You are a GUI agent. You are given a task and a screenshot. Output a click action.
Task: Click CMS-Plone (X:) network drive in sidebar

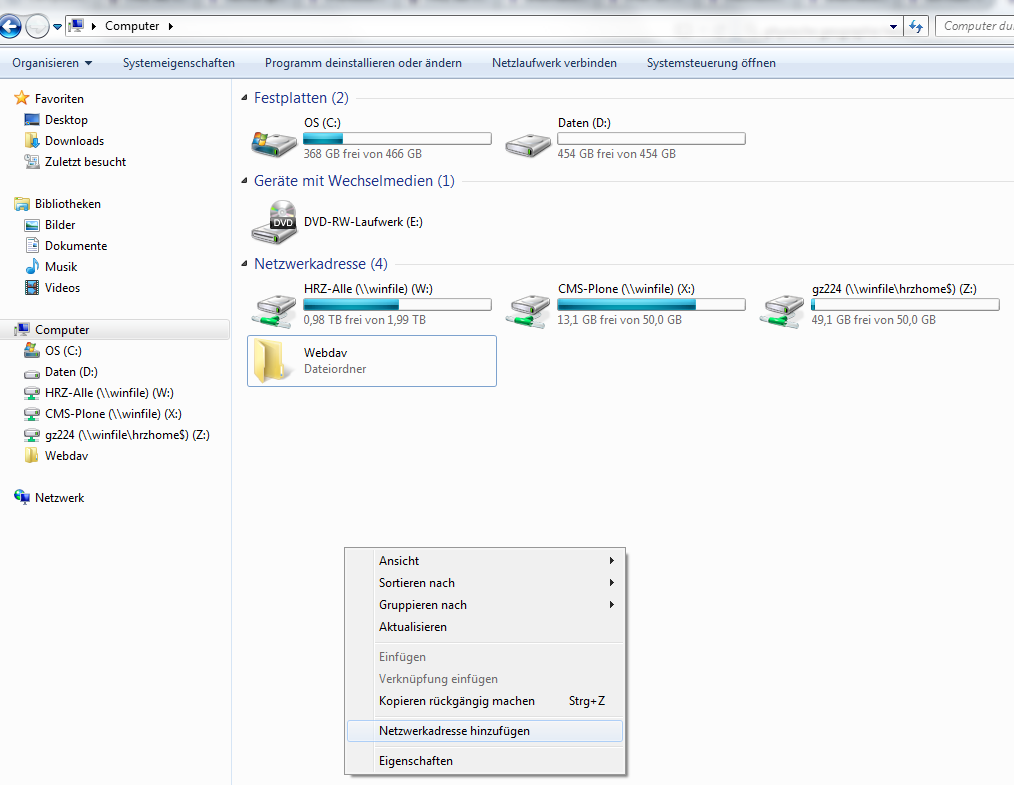pos(32,414)
